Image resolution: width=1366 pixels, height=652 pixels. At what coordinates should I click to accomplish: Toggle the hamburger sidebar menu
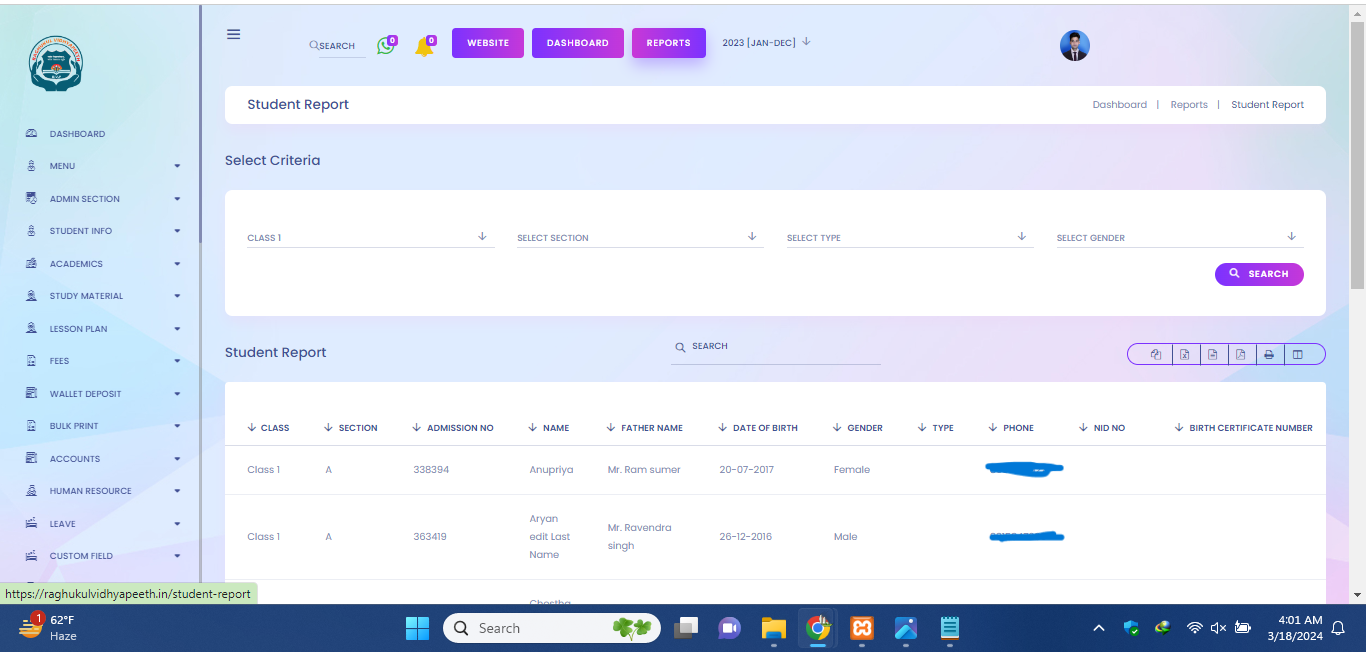pyautogui.click(x=233, y=34)
